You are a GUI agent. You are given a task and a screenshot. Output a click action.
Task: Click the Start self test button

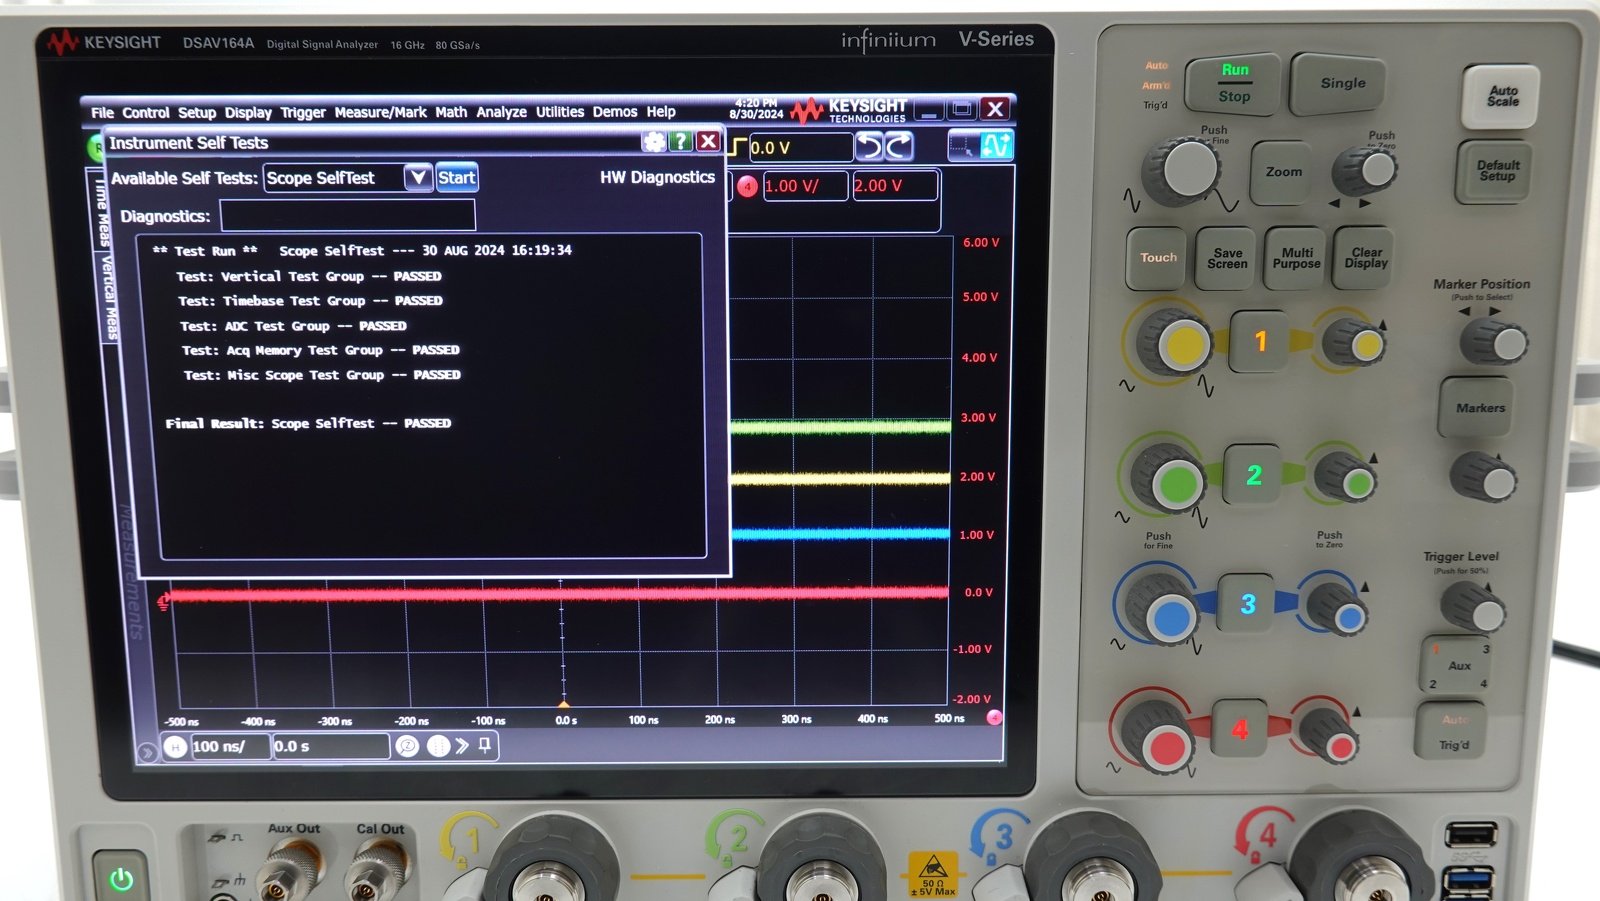click(457, 178)
